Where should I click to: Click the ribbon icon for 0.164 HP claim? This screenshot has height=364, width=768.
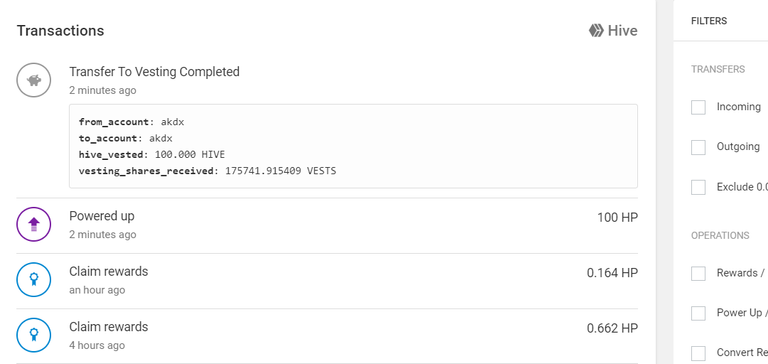[34, 280]
